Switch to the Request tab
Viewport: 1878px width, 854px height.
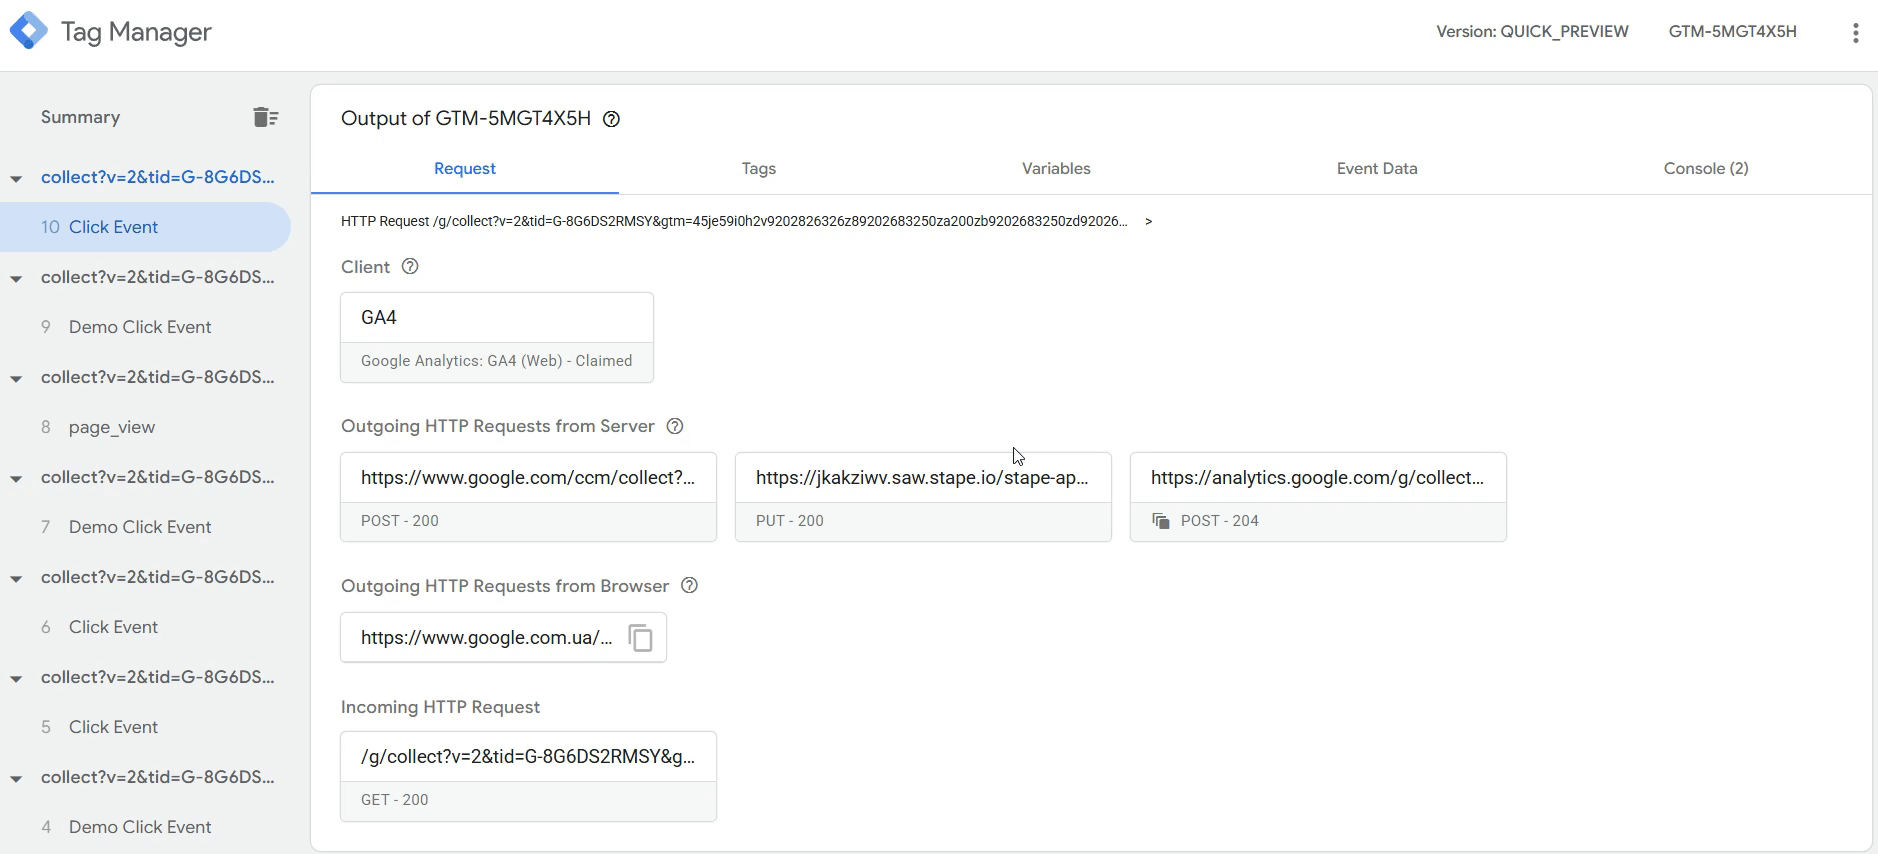tap(465, 169)
